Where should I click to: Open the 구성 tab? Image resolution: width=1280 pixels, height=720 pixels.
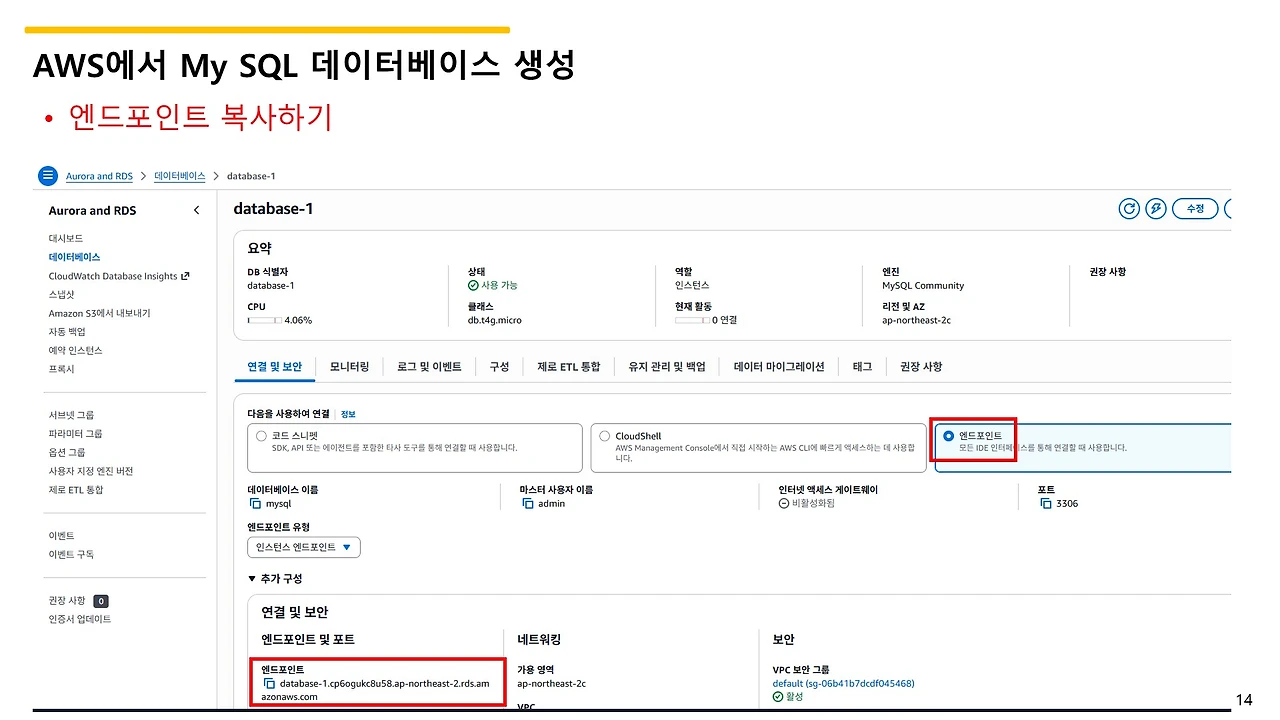pos(499,367)
